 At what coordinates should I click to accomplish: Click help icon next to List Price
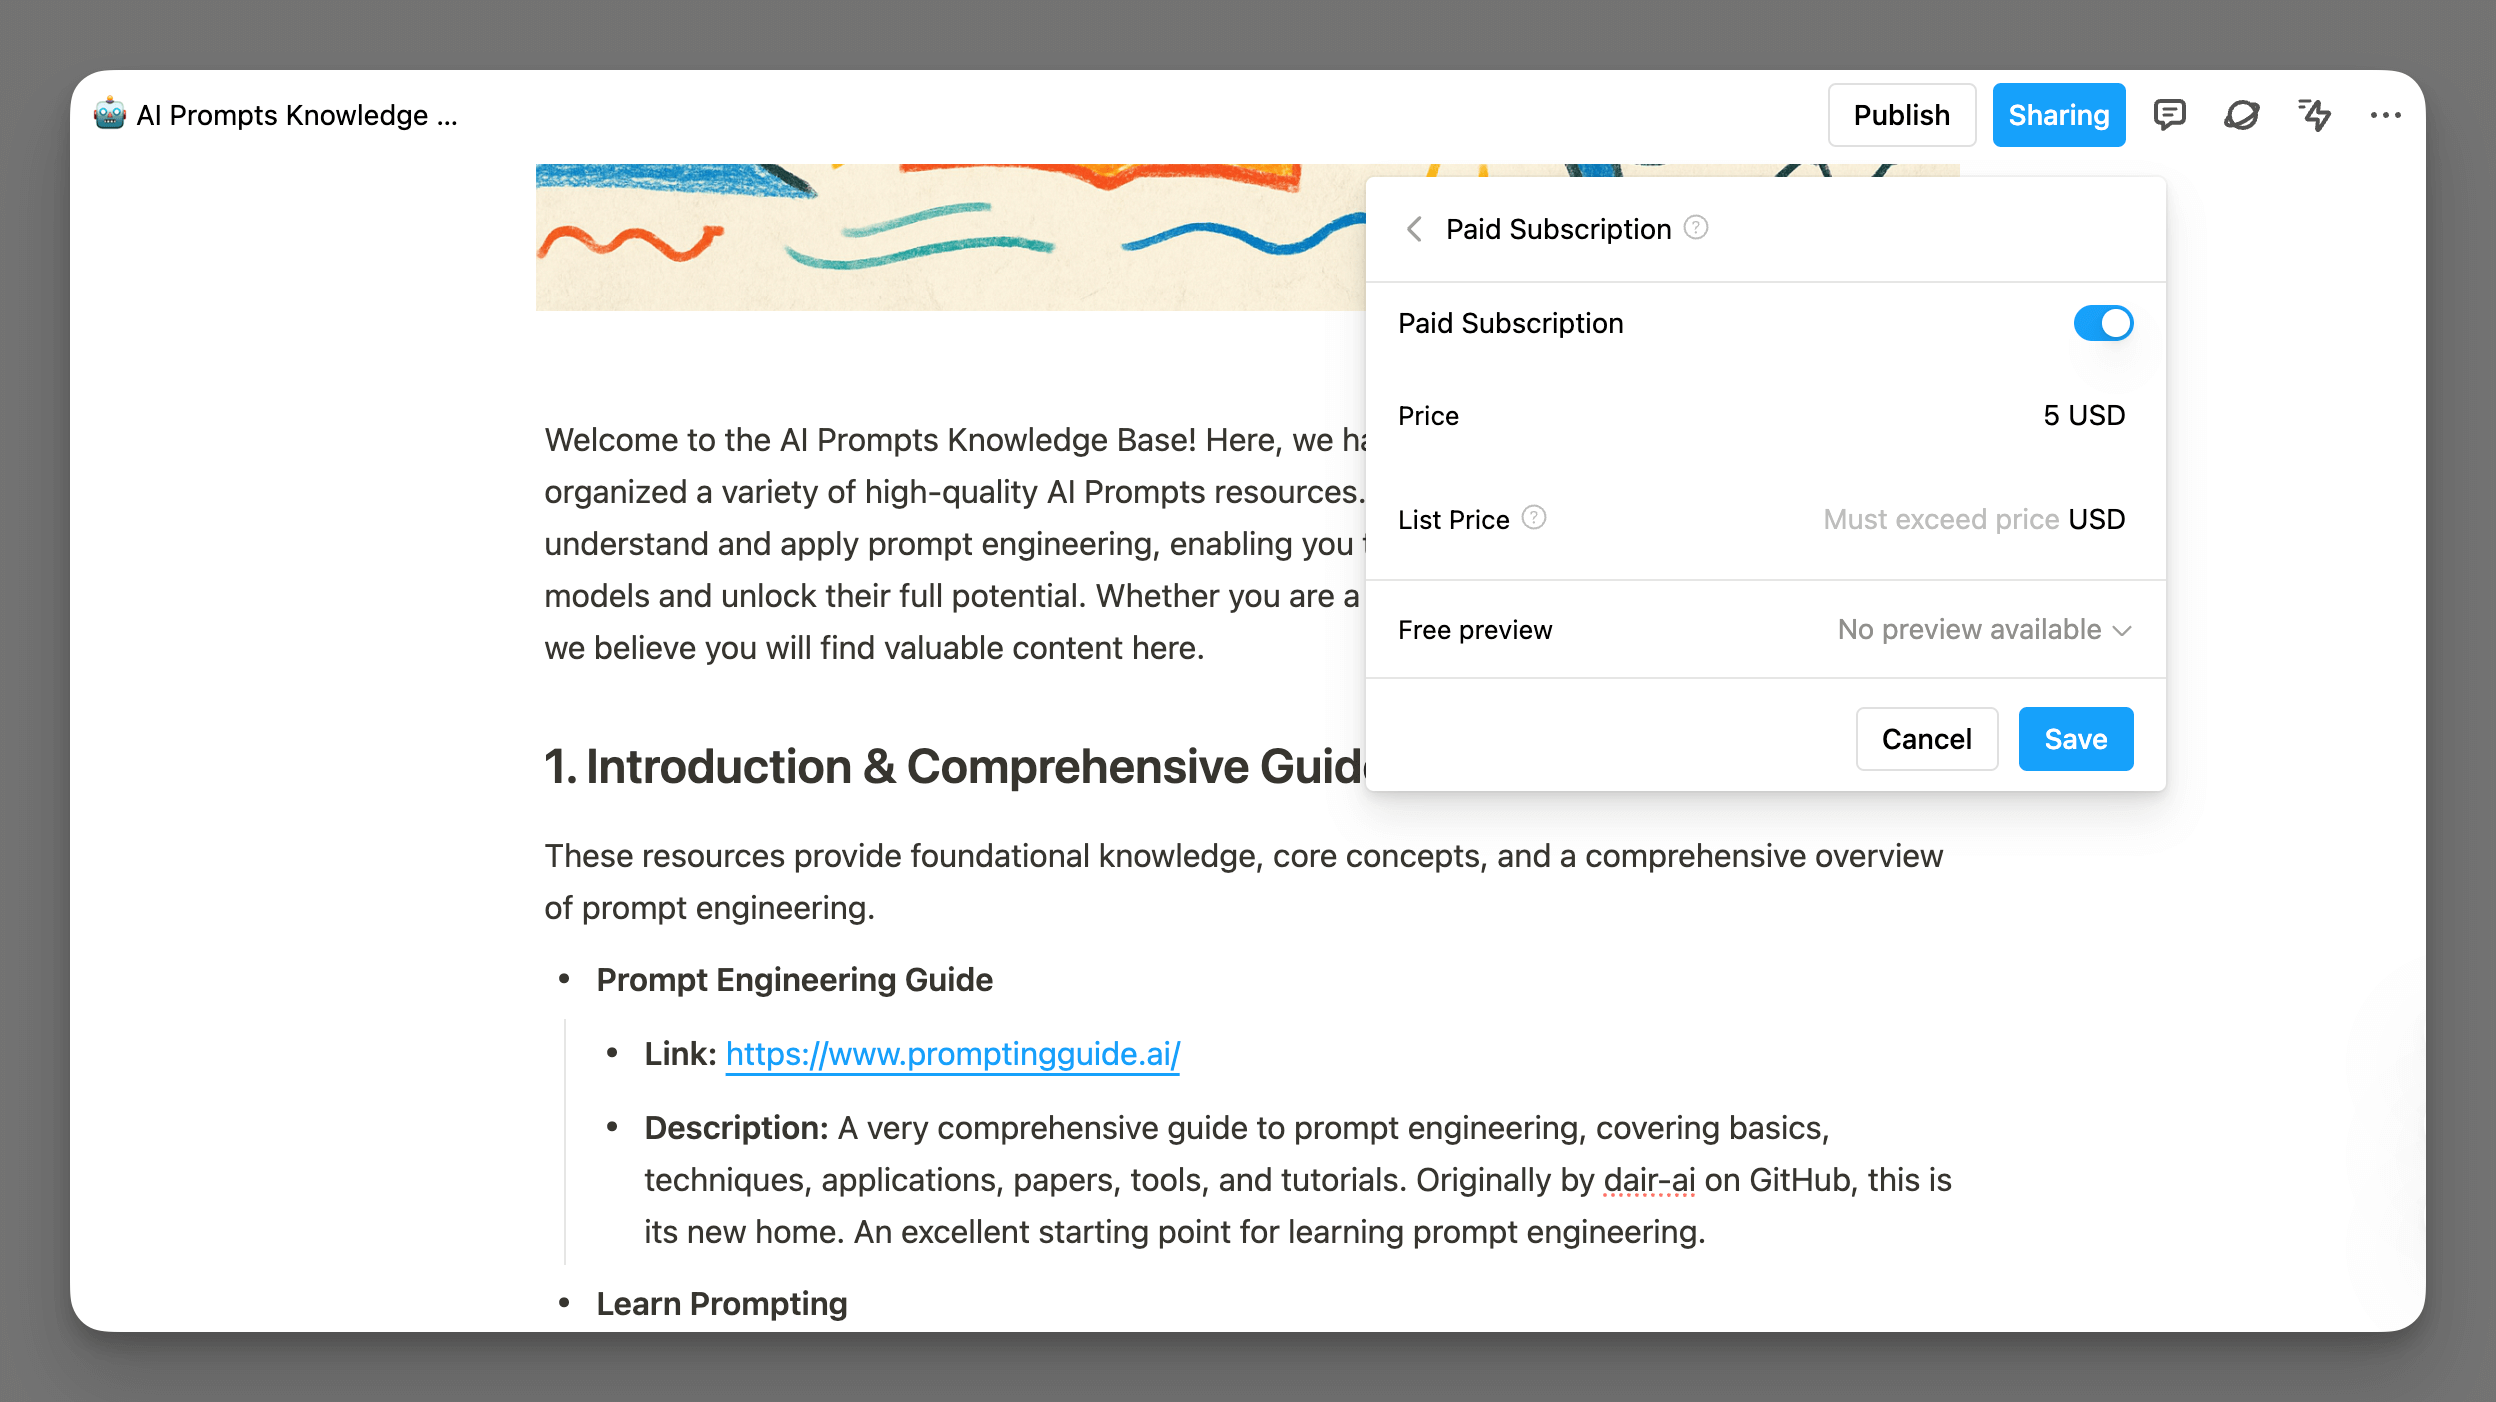(1534, 518)
